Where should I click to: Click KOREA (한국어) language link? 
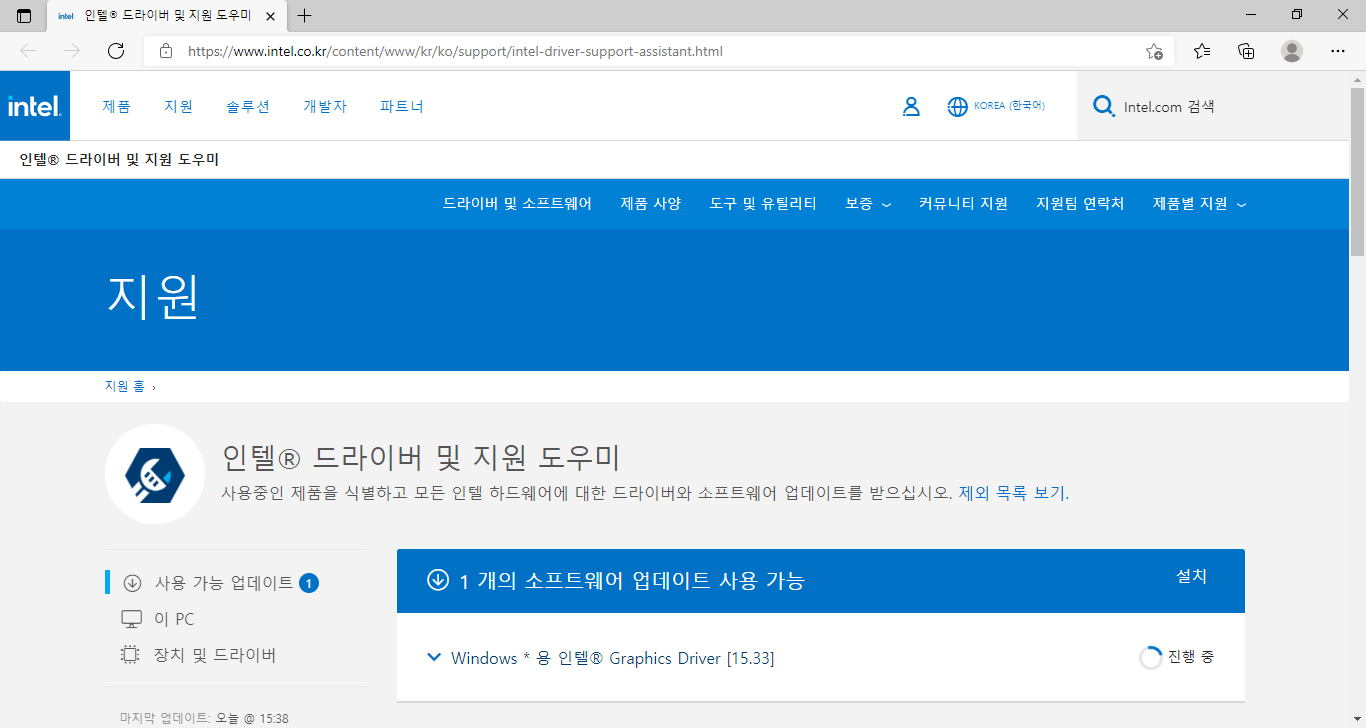coord(1009,106)
